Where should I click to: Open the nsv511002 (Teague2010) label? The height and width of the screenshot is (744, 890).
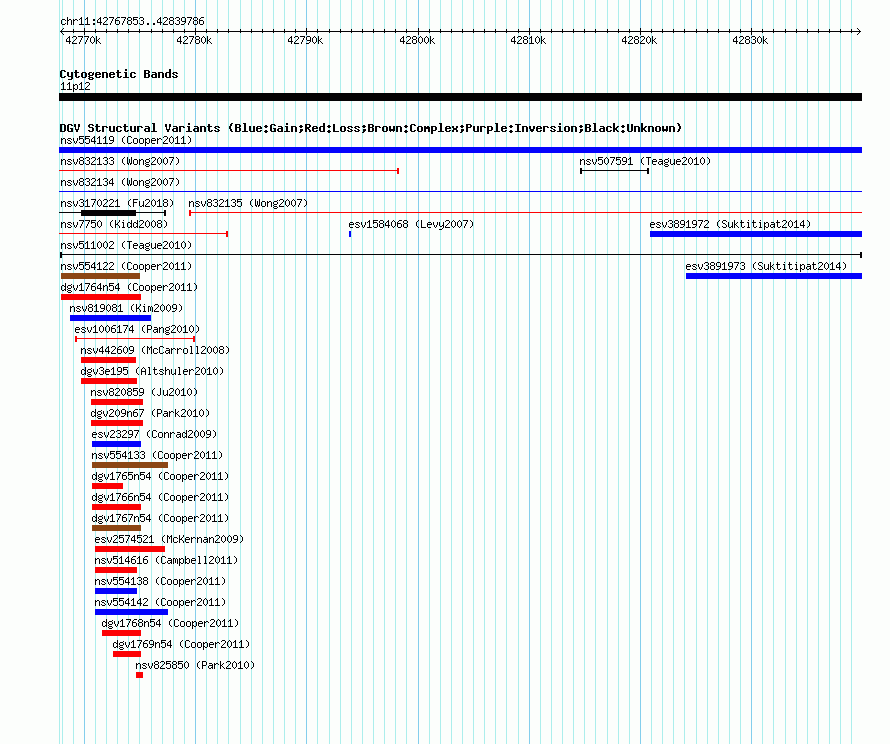pyautogui.click(x=126, y=245)
